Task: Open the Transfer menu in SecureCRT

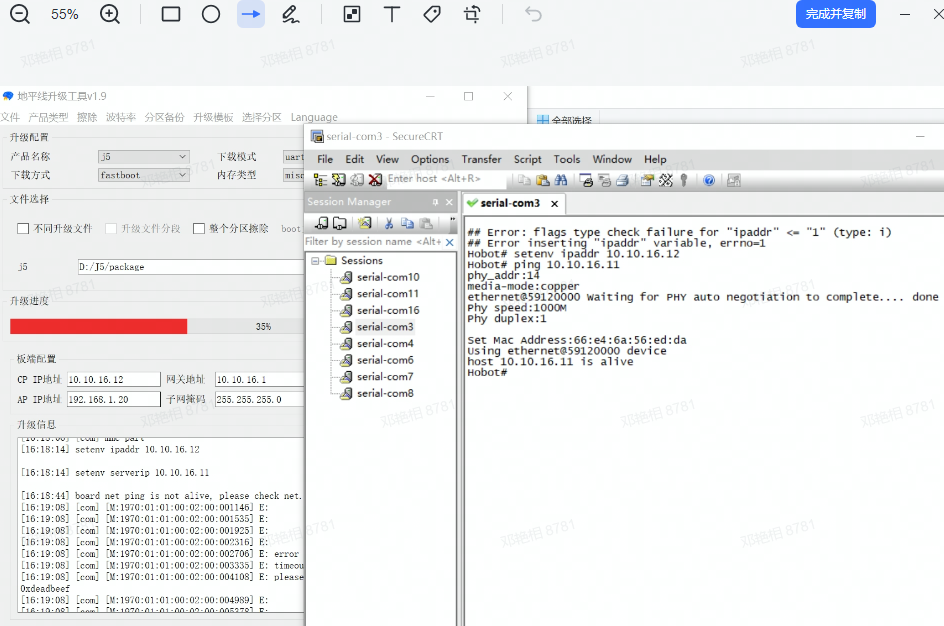Action: pyautogui.click(x=481, y=159)
